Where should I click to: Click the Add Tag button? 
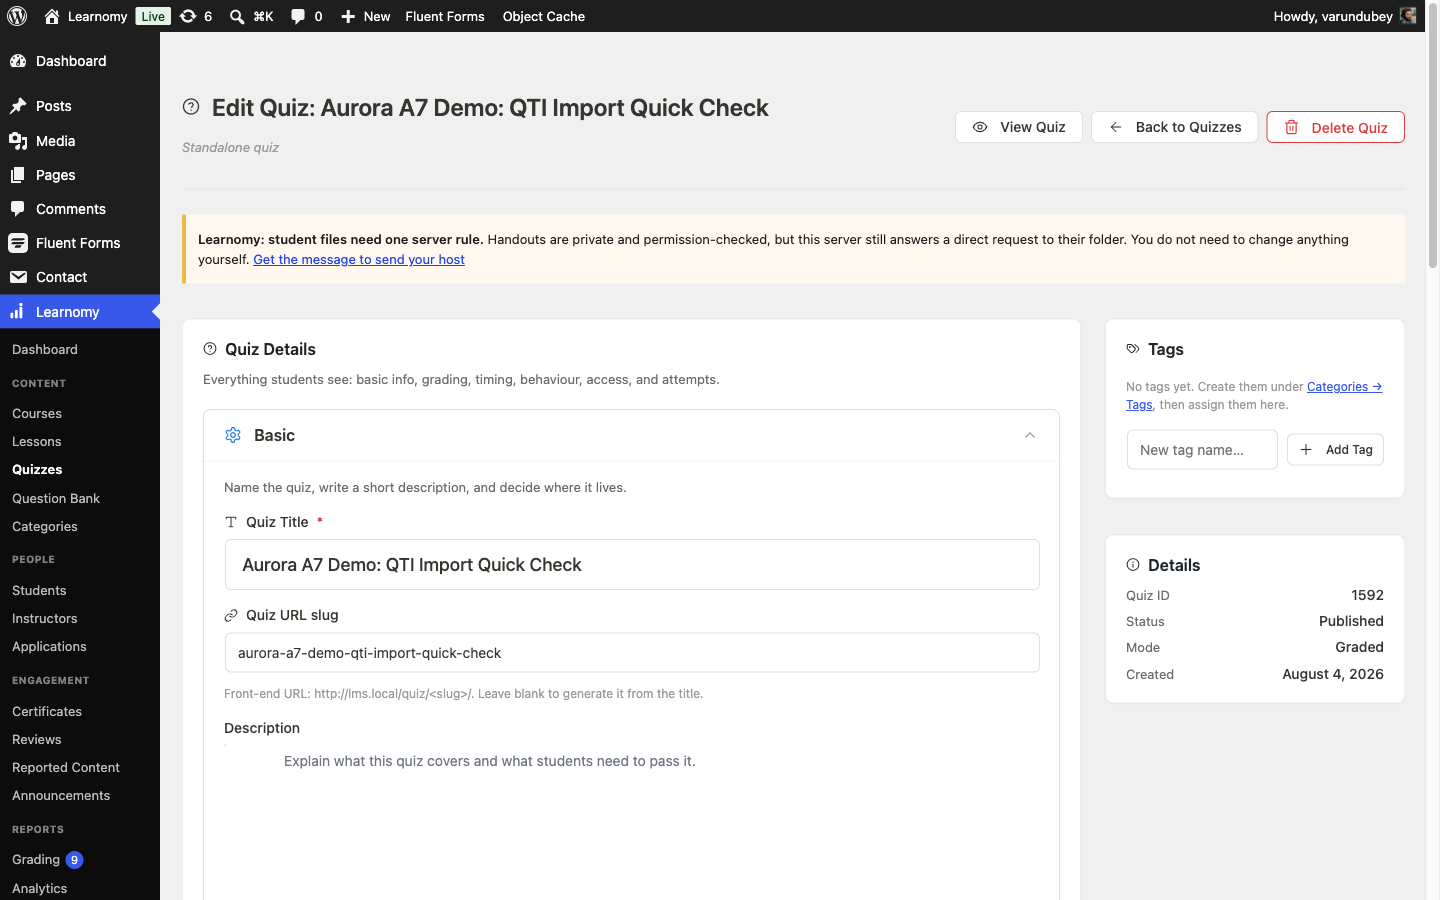coord(1335,450)
